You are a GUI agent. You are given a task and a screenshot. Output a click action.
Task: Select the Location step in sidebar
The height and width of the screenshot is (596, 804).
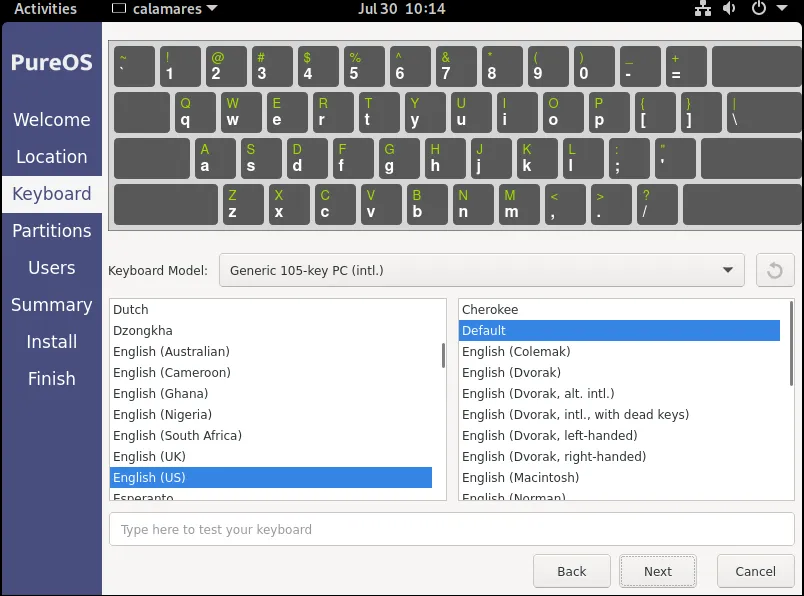(51, 157)
